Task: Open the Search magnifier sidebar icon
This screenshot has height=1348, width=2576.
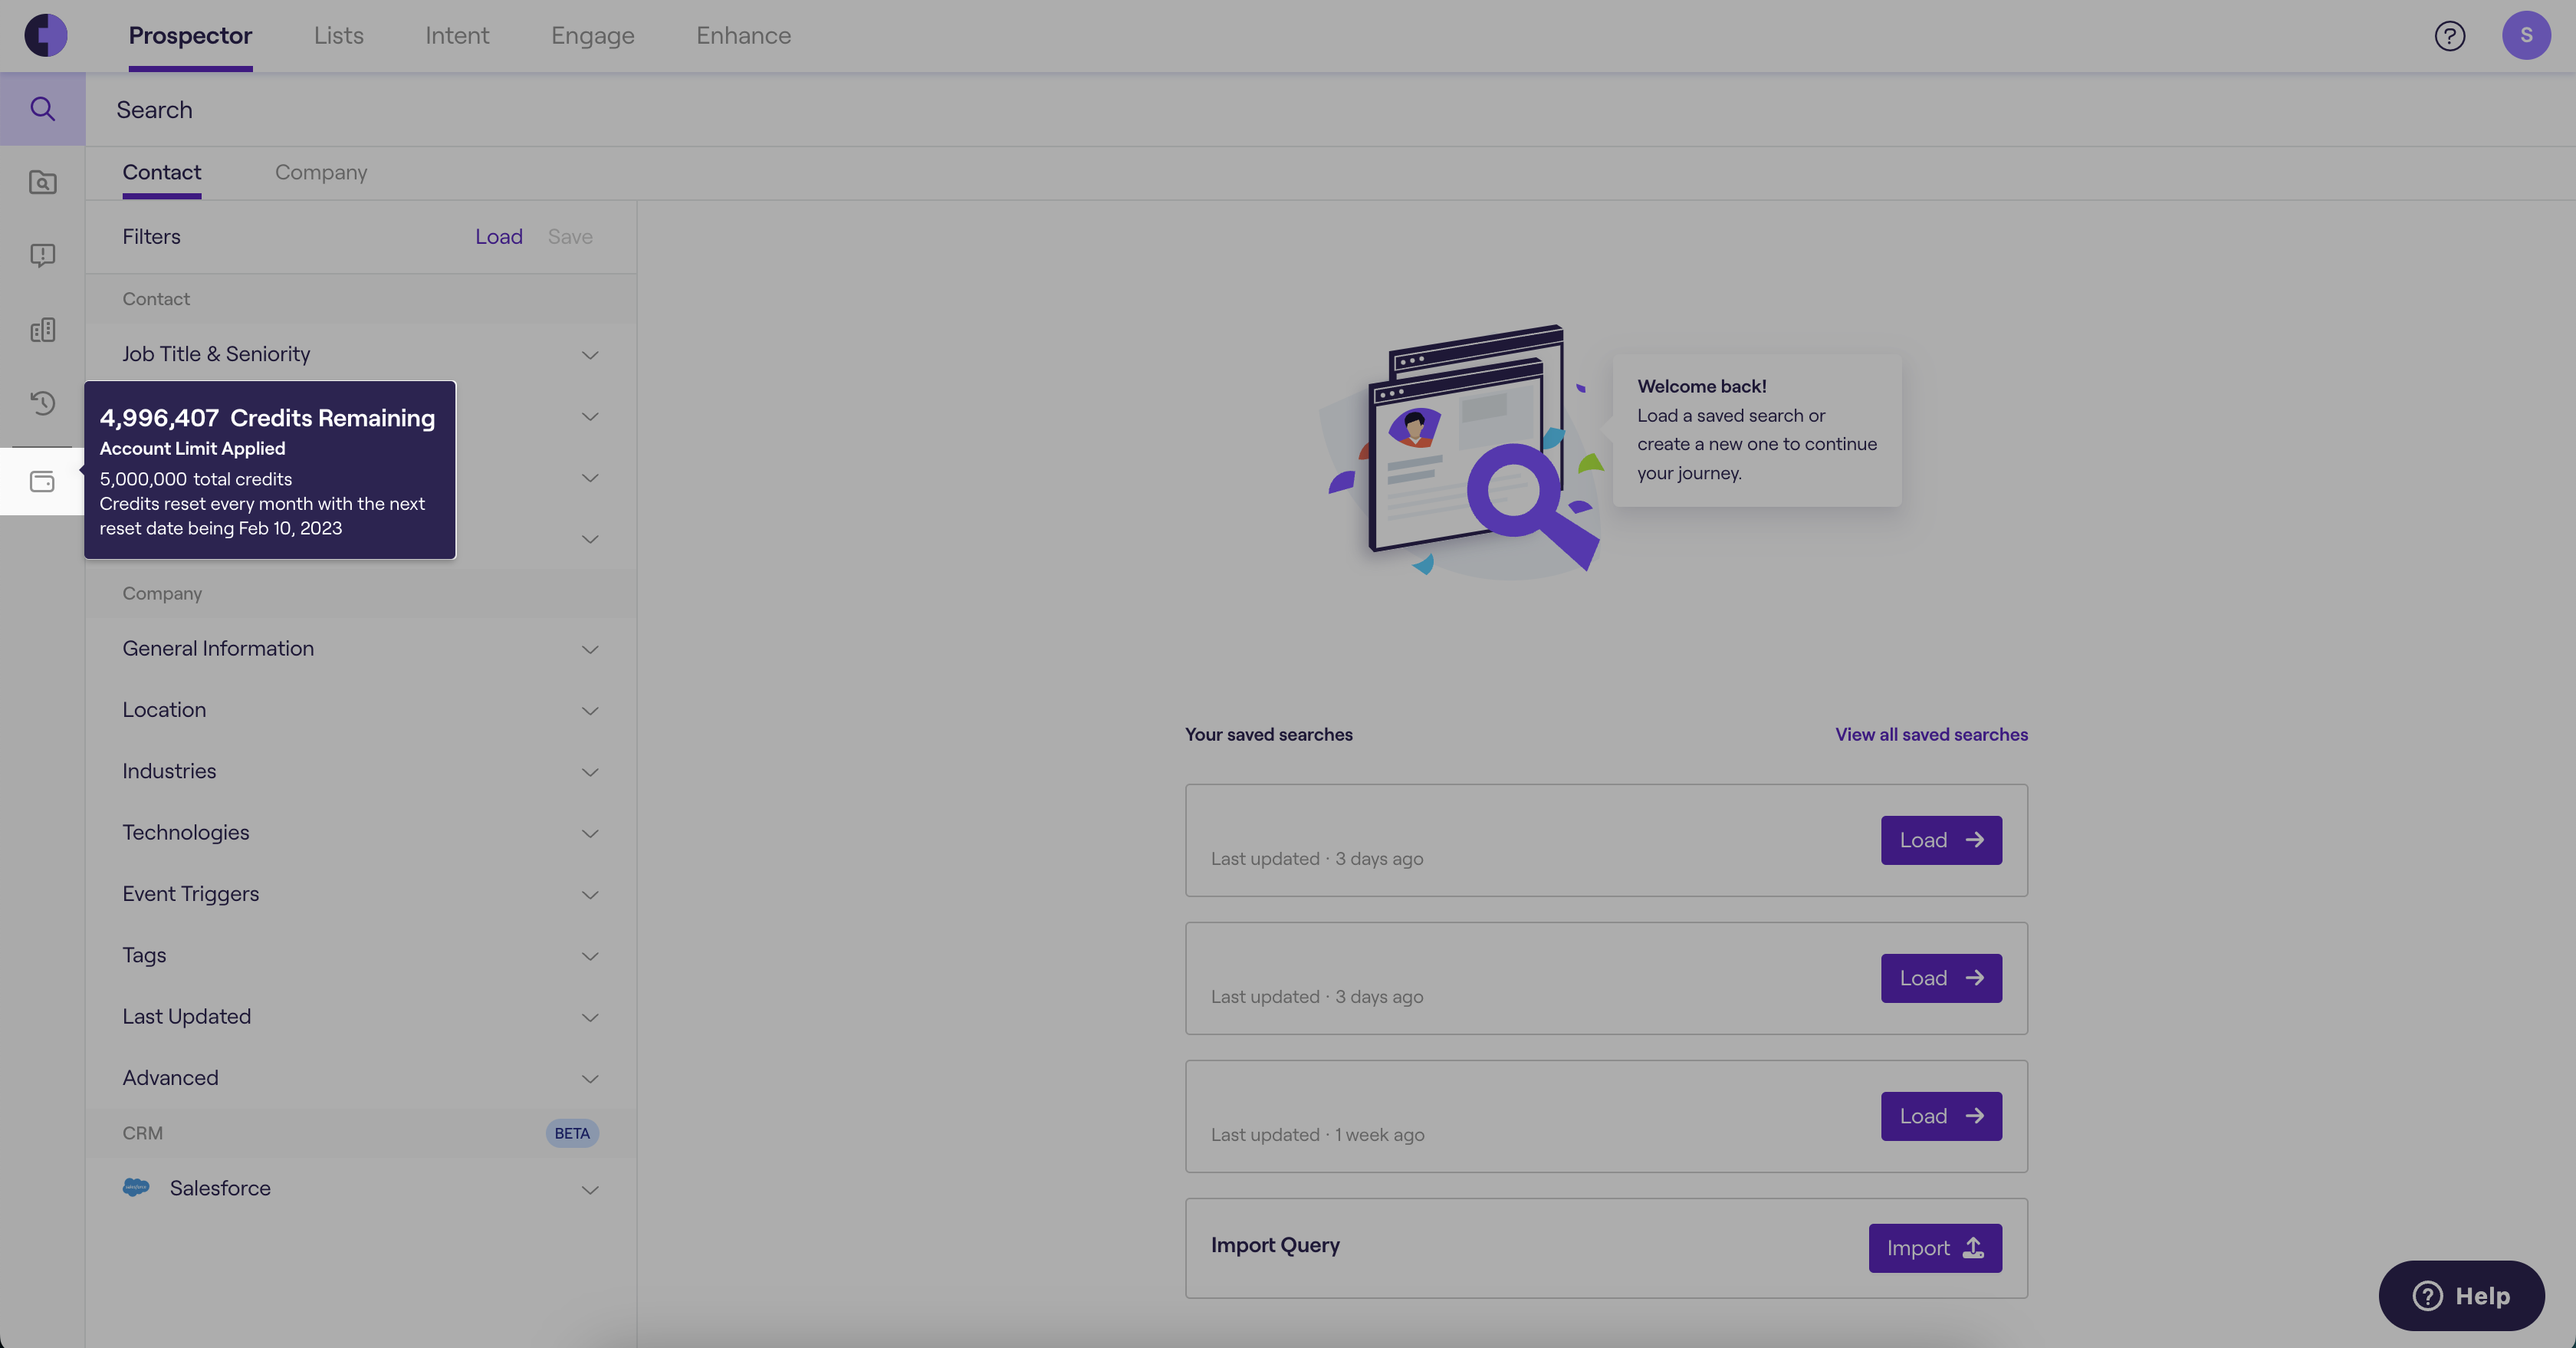Action: click(42, 109)
